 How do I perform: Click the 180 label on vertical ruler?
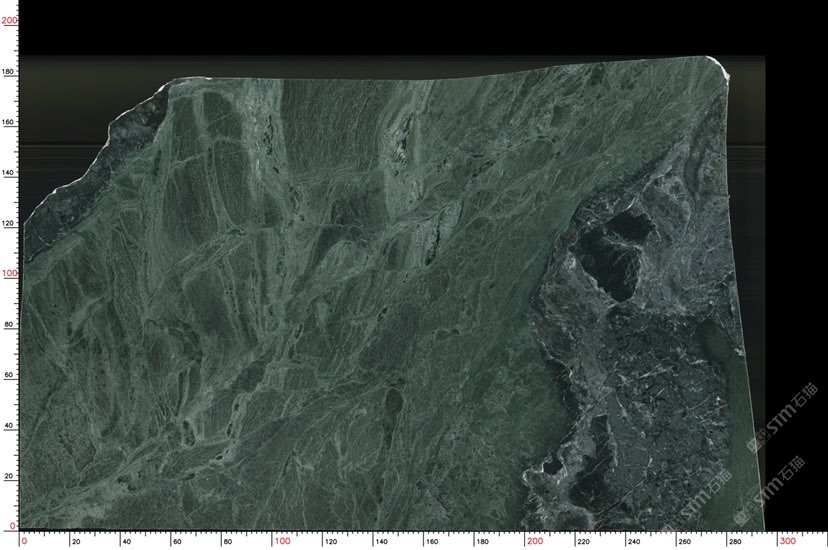[x=9, y=72]
